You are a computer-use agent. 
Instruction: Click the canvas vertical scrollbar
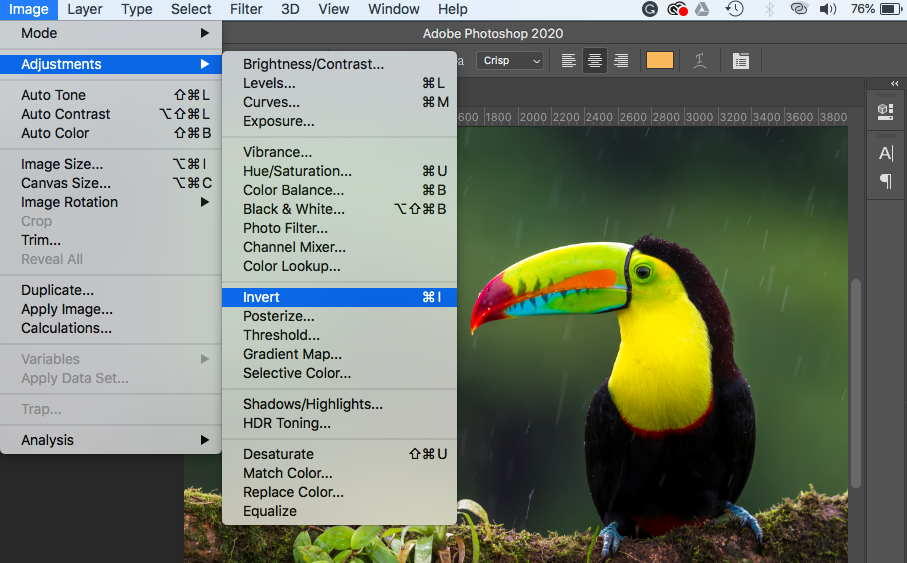pos(856,383)
